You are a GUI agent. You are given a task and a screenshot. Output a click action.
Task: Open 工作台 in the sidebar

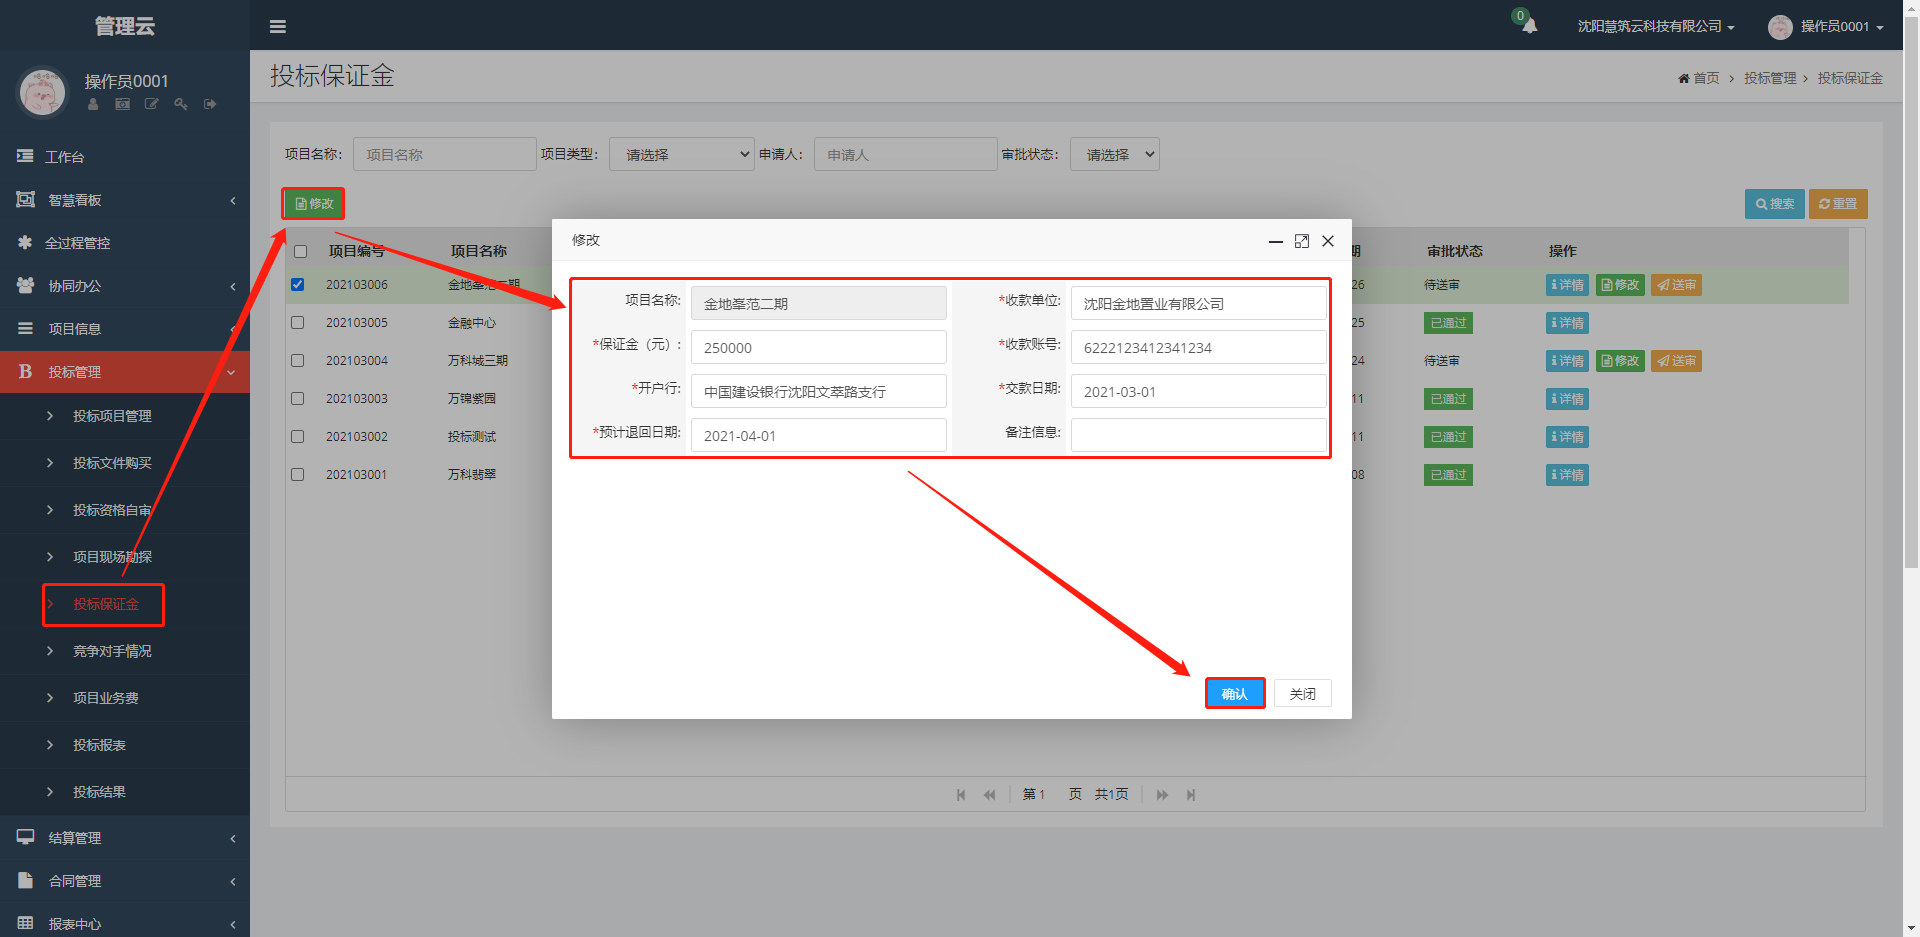(125, 157)
